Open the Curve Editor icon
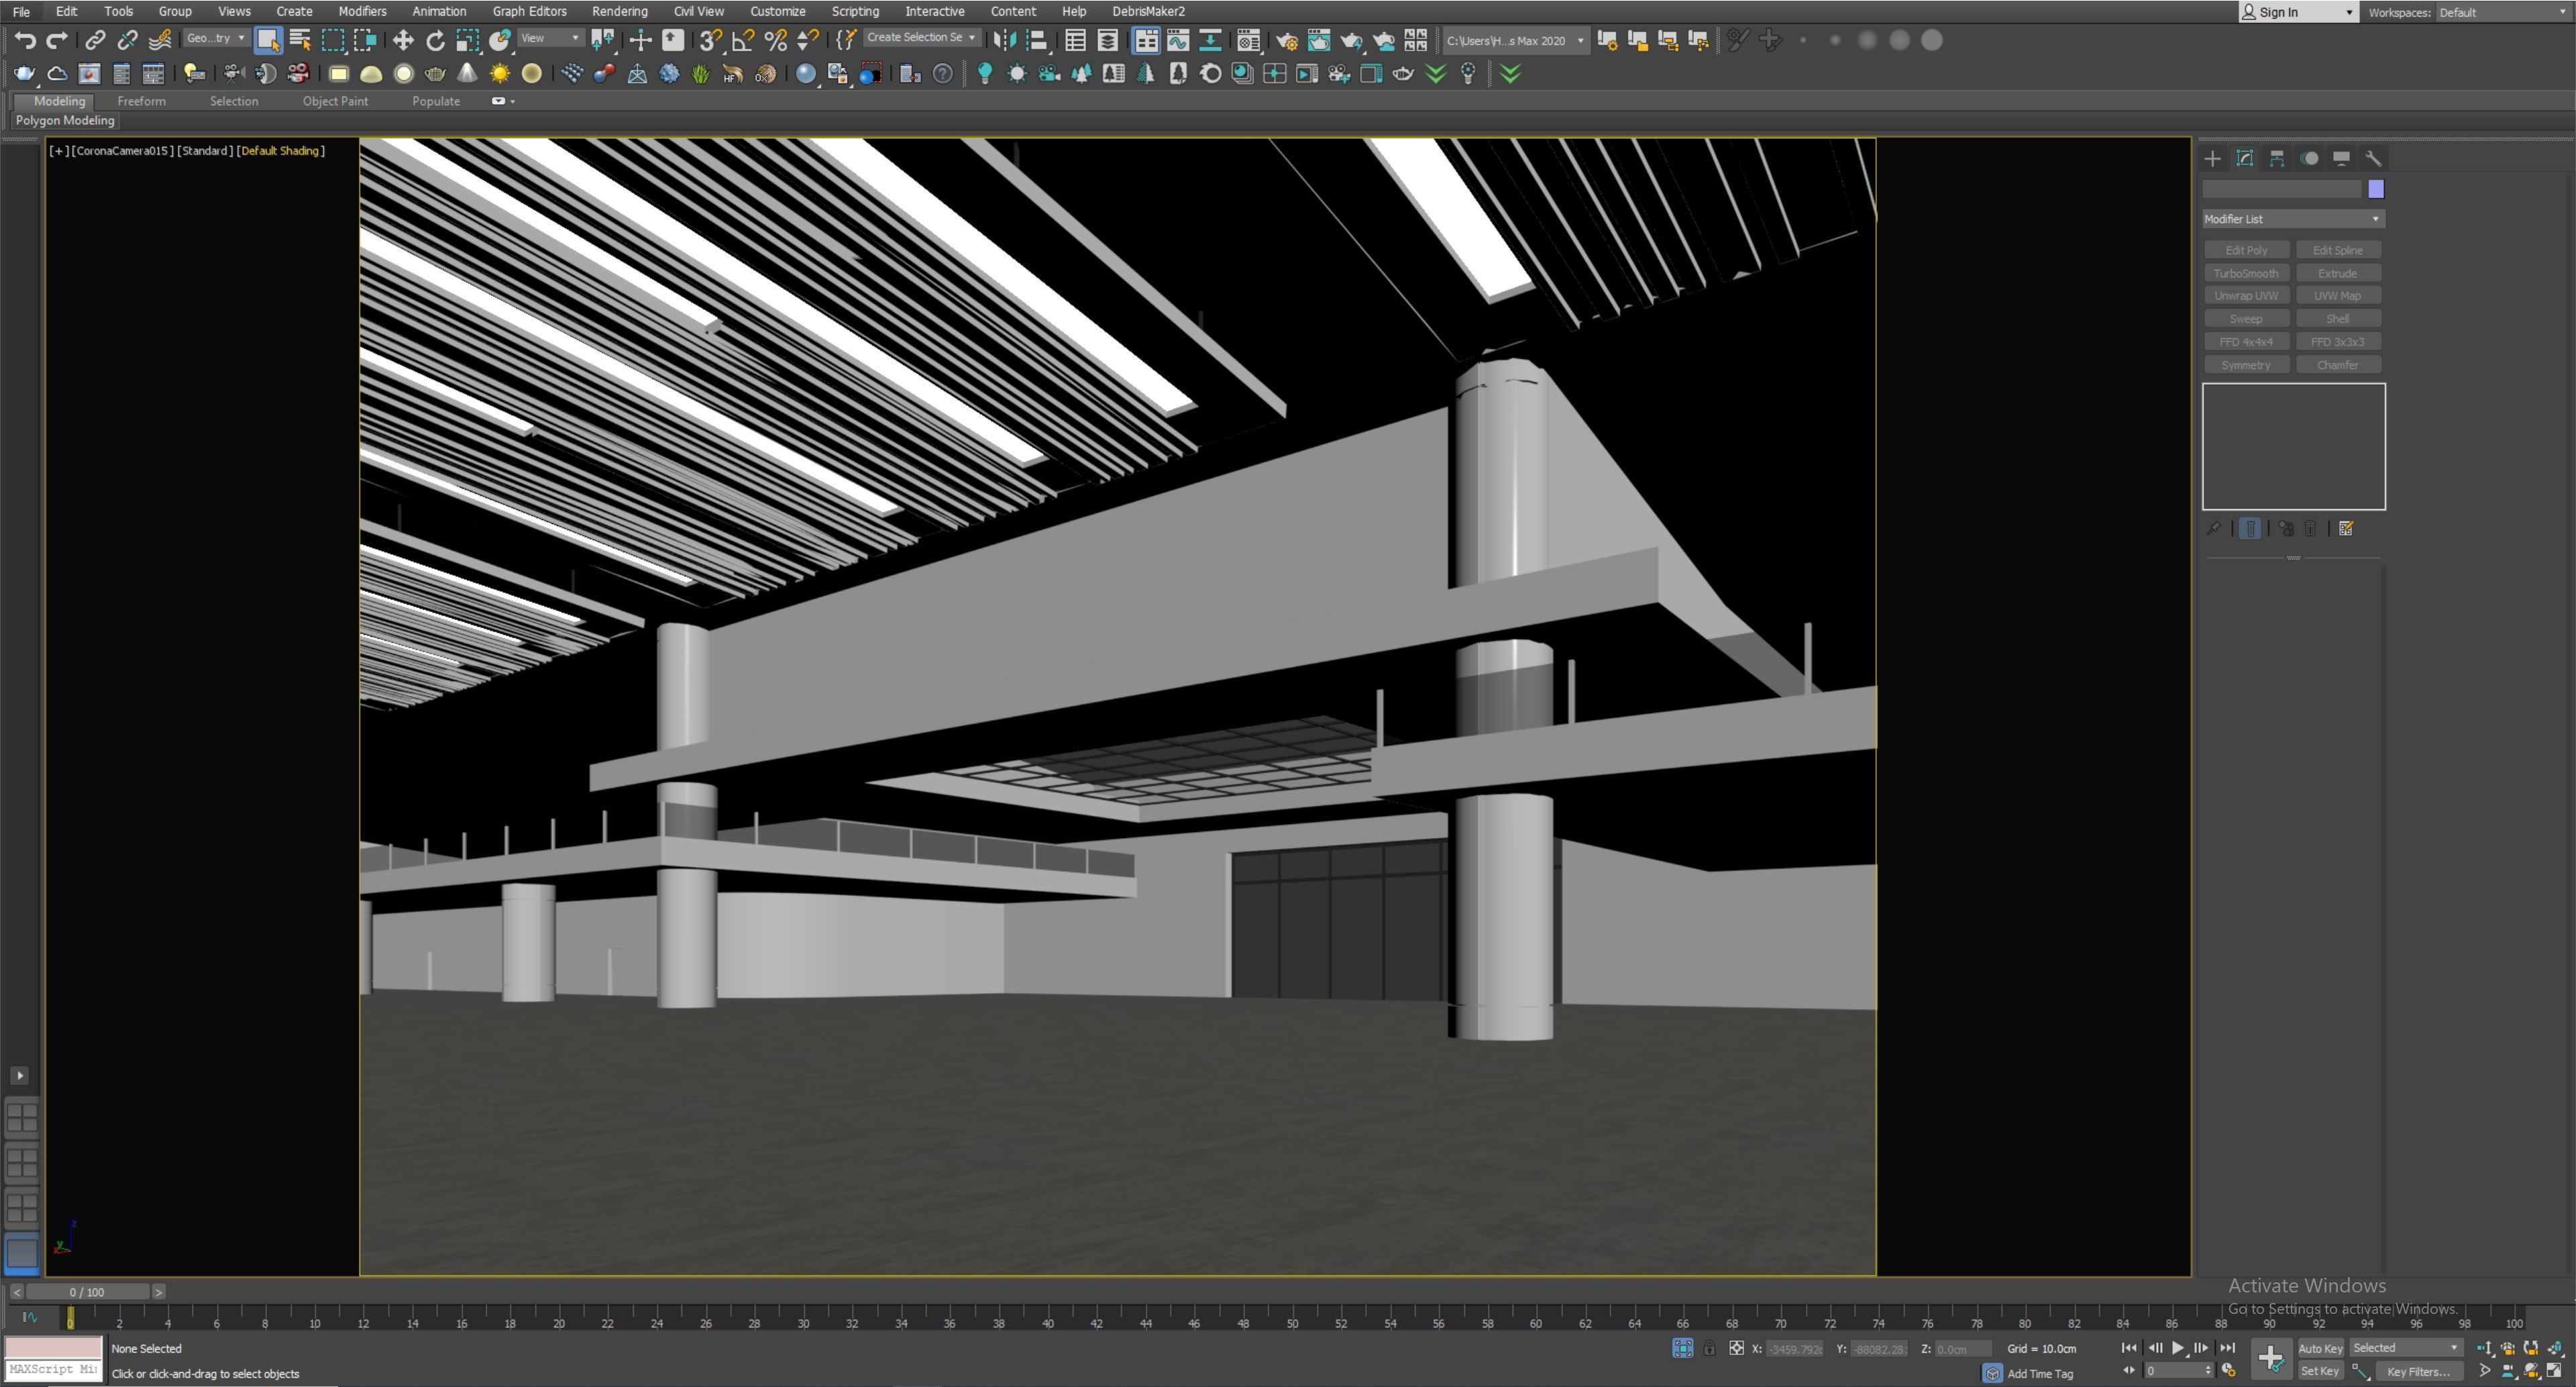This screenshot has height=1387, width=2576. pyautogui.click(x=1178, y=40)
